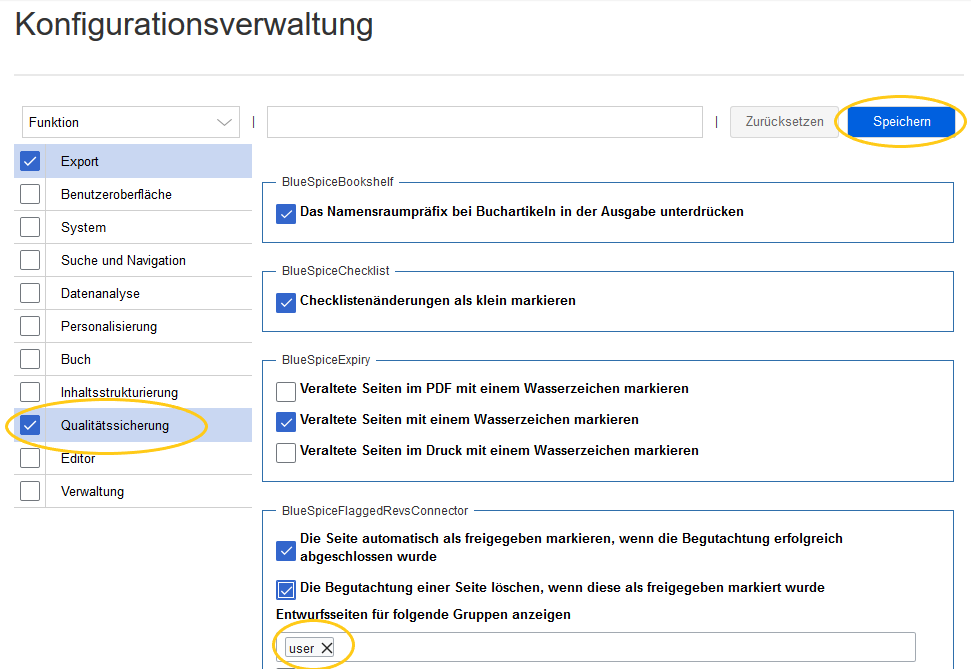Toggle Checklistenänderungen als klein markieren checkbox
Viewport: 971px width, 669px height.
(285, 303)
